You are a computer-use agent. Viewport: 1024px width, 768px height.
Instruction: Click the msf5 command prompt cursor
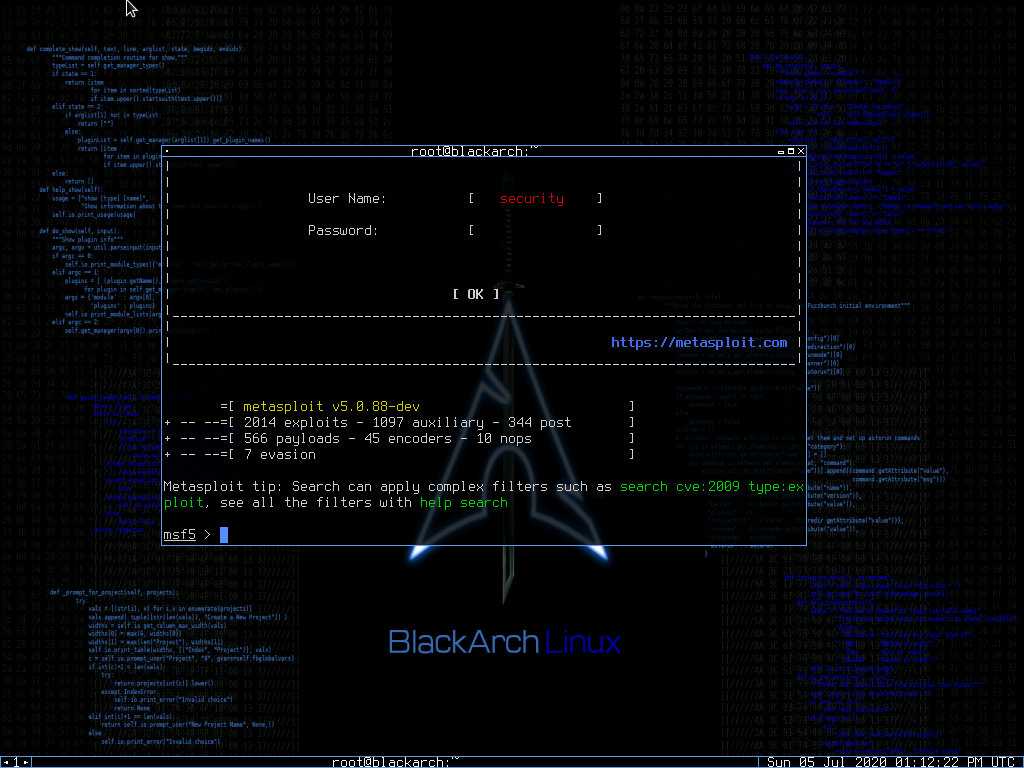point(224,535)
